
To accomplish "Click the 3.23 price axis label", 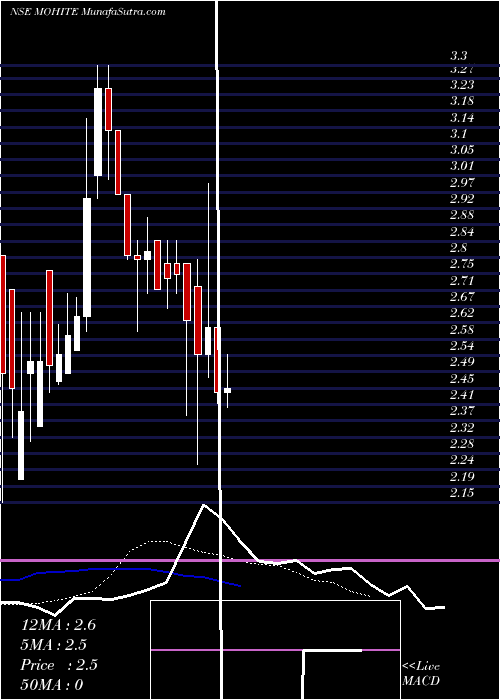I will (x=462, y=85).
